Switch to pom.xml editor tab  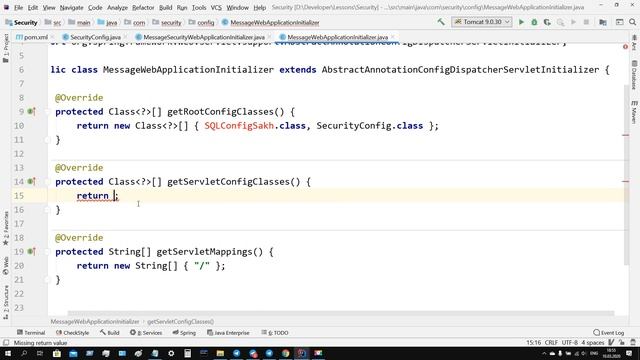click(x=32, y=37)
